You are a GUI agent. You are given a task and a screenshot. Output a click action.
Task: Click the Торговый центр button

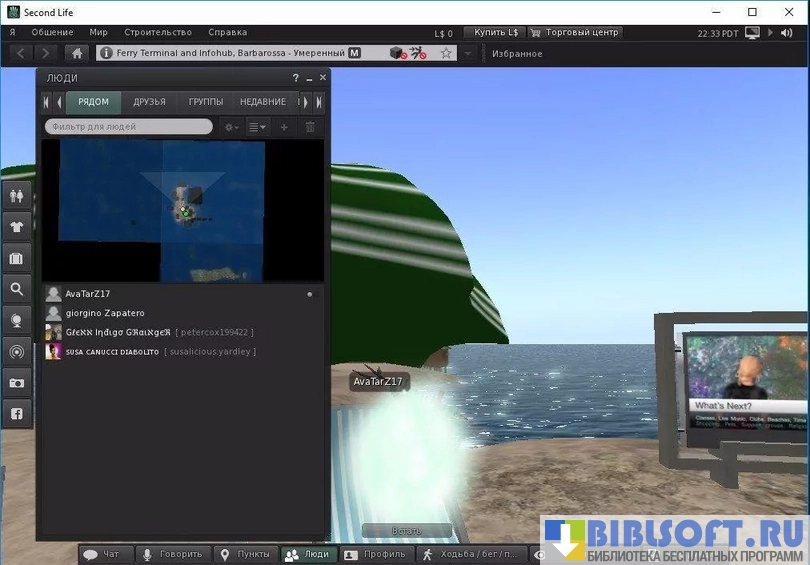coord(574,33)
